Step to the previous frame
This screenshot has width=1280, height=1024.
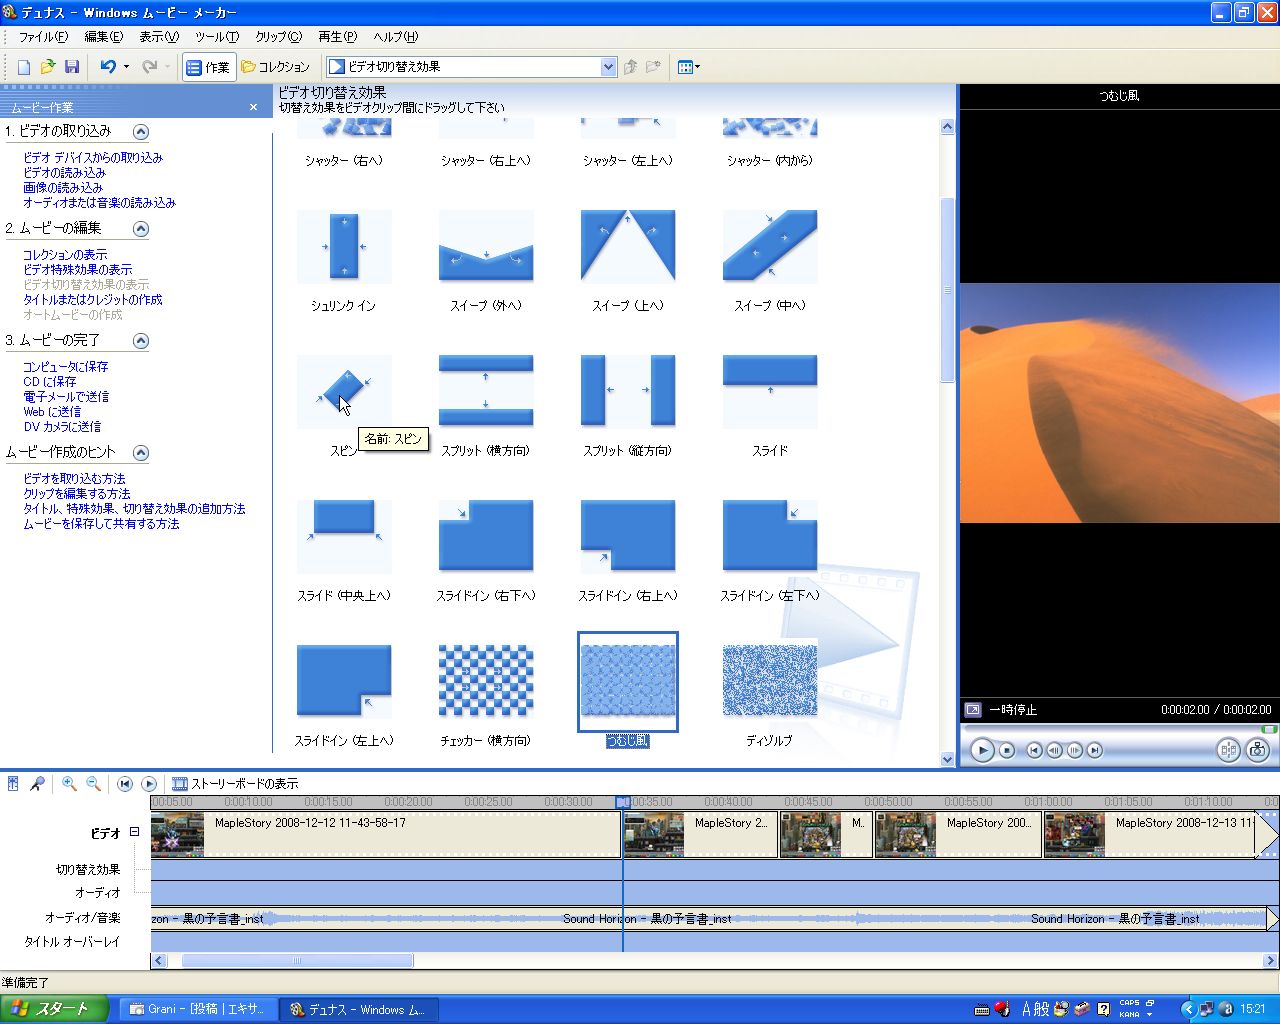tap(1055, 750)
